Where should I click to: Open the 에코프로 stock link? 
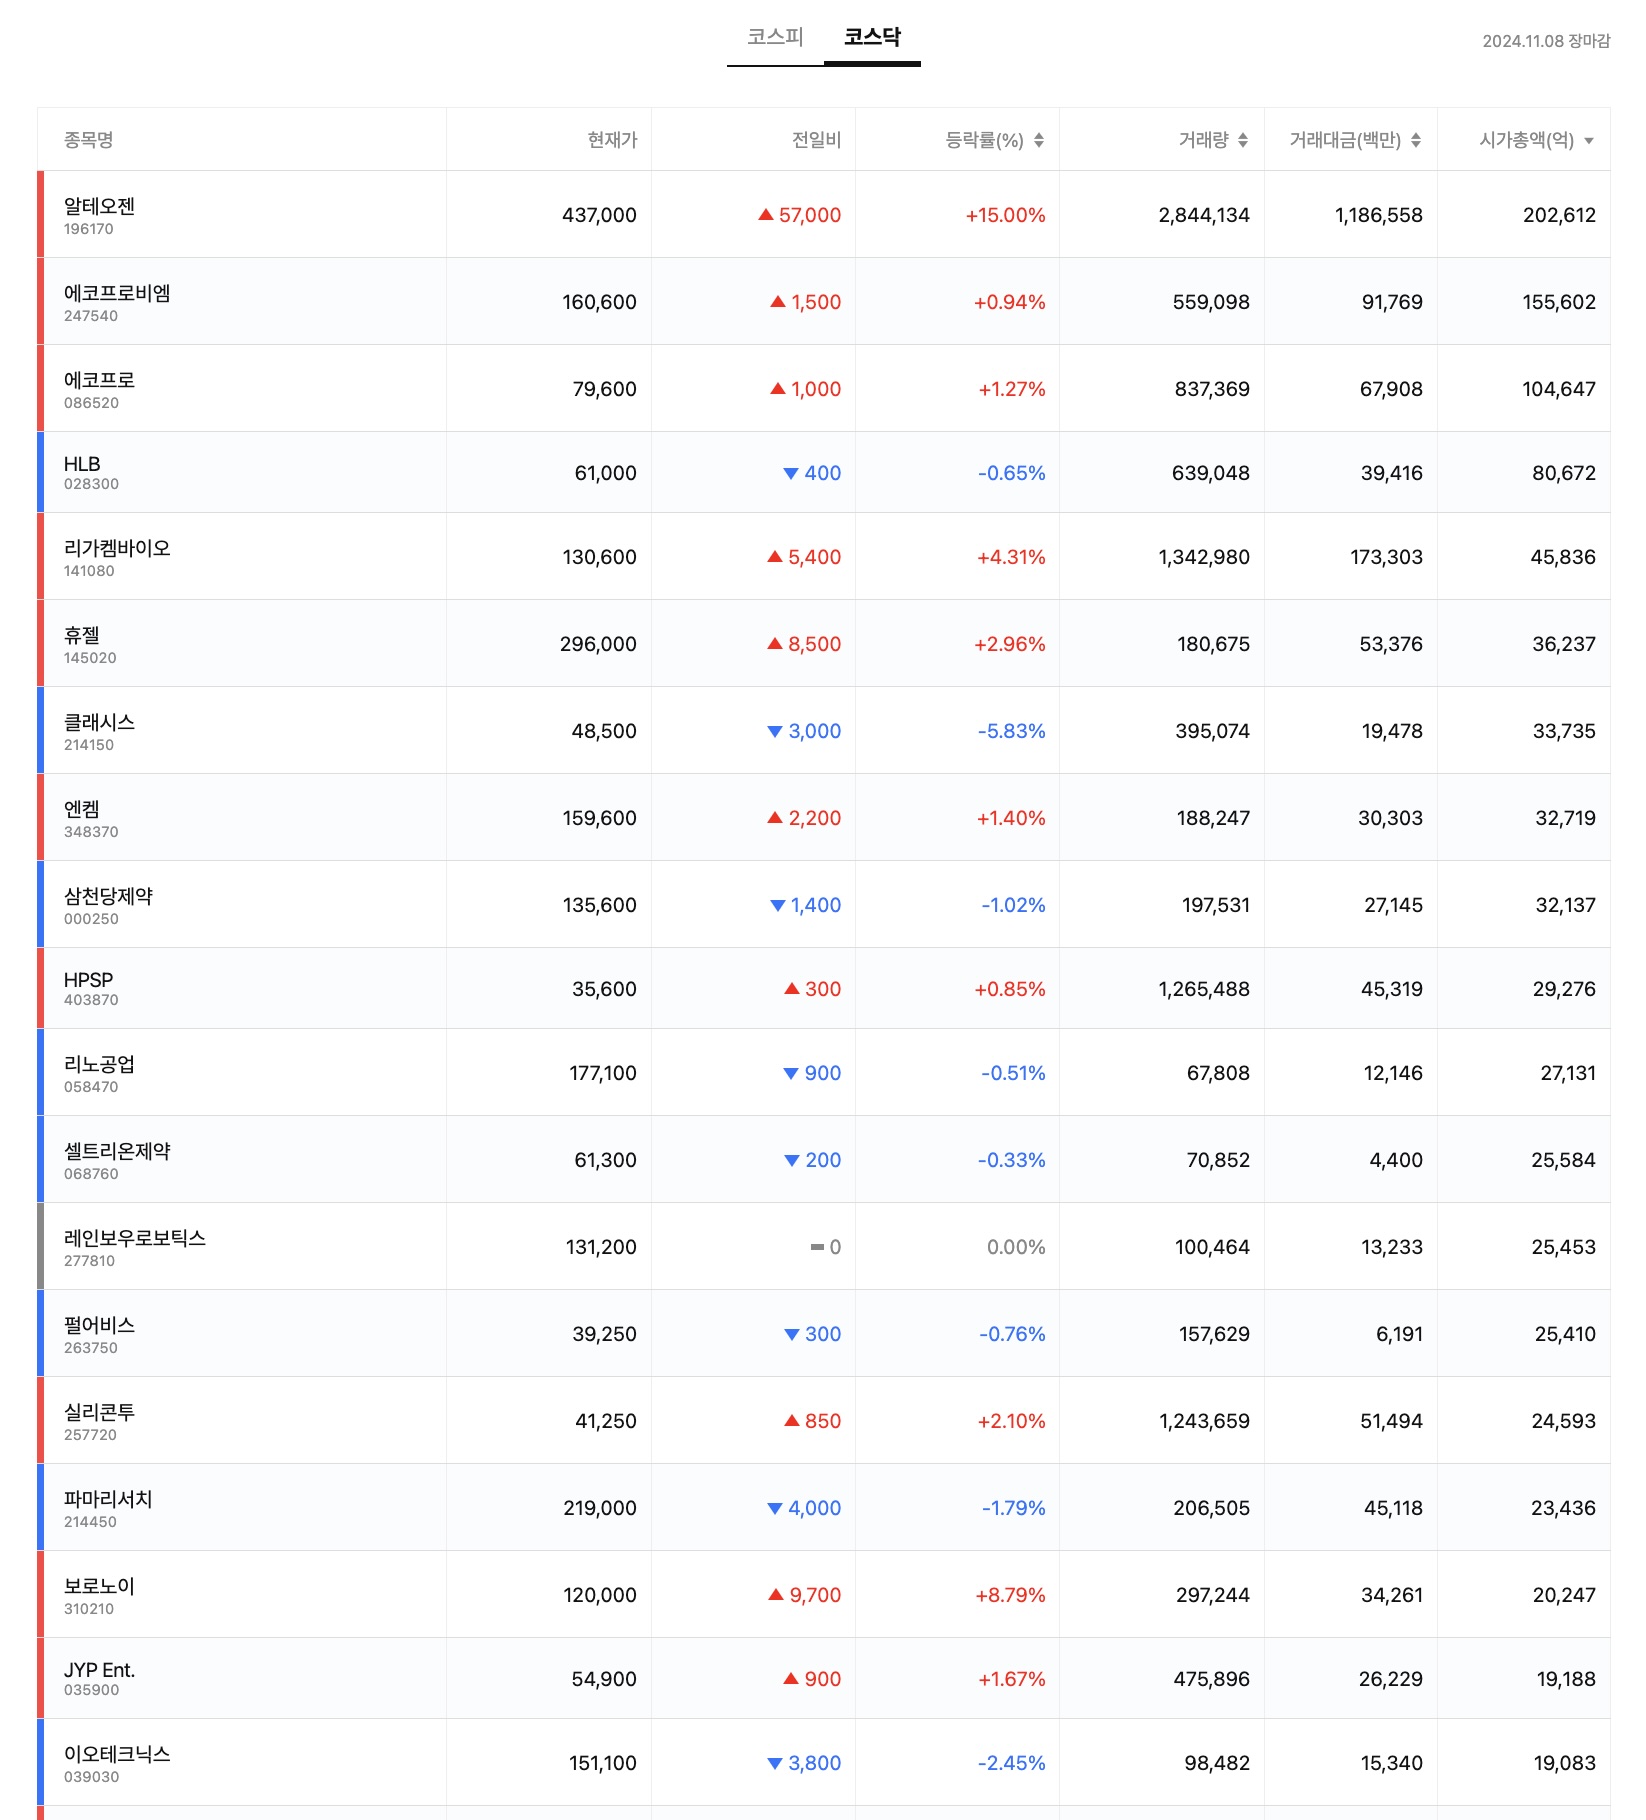pyautogui.click(x=99, y=380)
